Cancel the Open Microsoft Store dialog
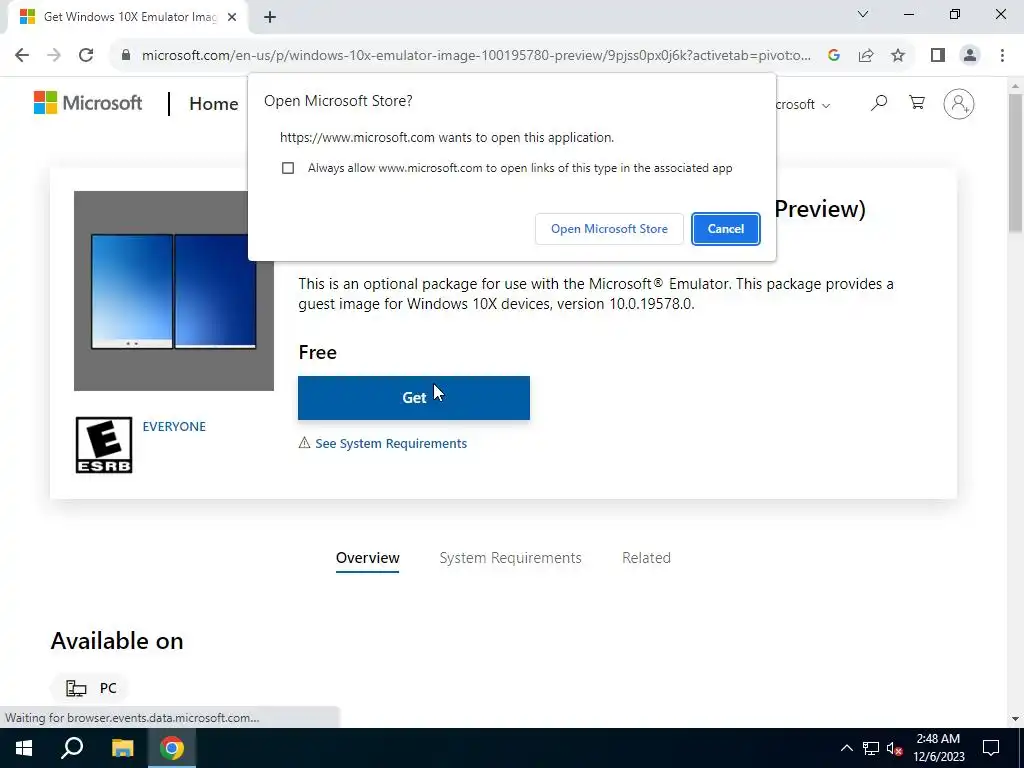 pos(726,229)
